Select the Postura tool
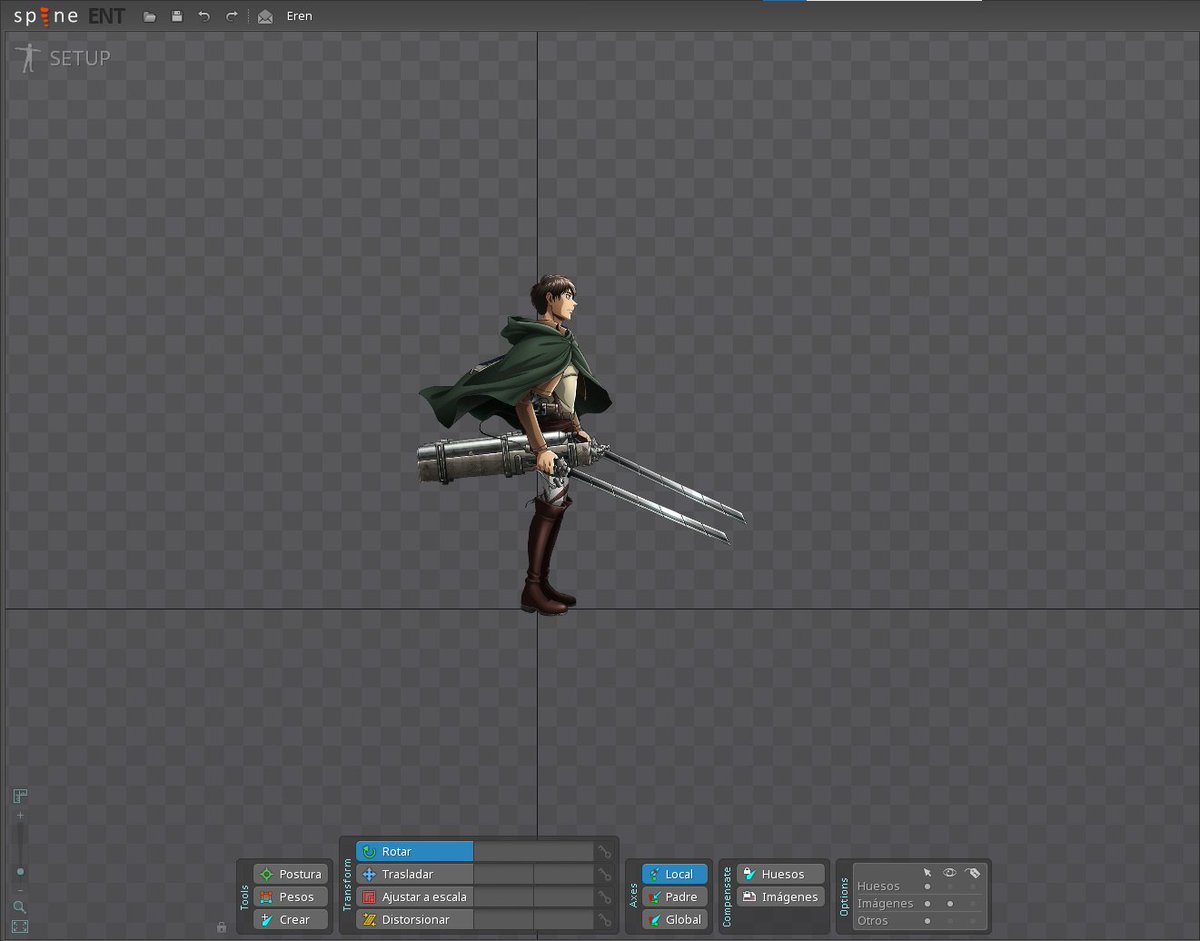The image size is (1200, 941). tap(290, 874)
